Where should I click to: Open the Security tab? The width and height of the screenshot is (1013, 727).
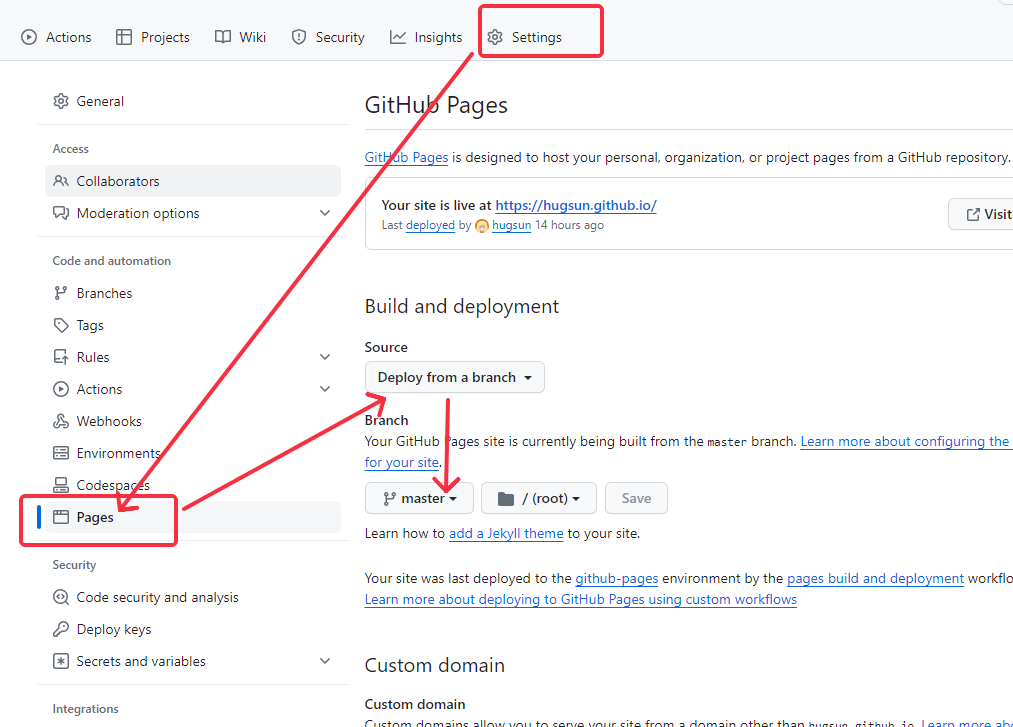tap(328, 37)
